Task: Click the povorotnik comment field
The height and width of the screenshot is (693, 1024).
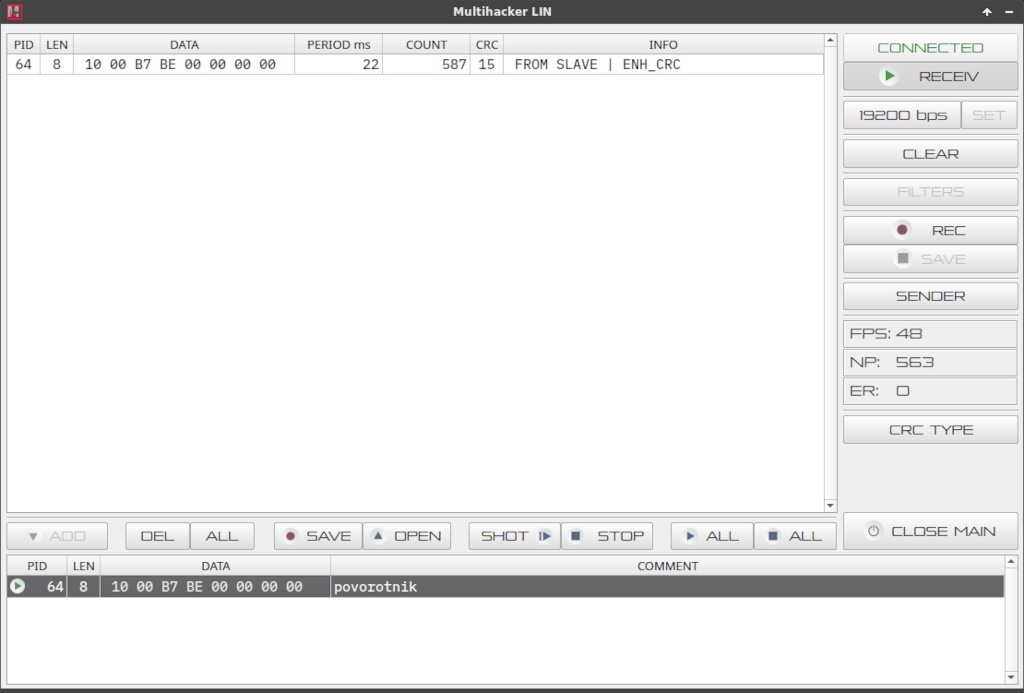Action: [x=665, y=587]
